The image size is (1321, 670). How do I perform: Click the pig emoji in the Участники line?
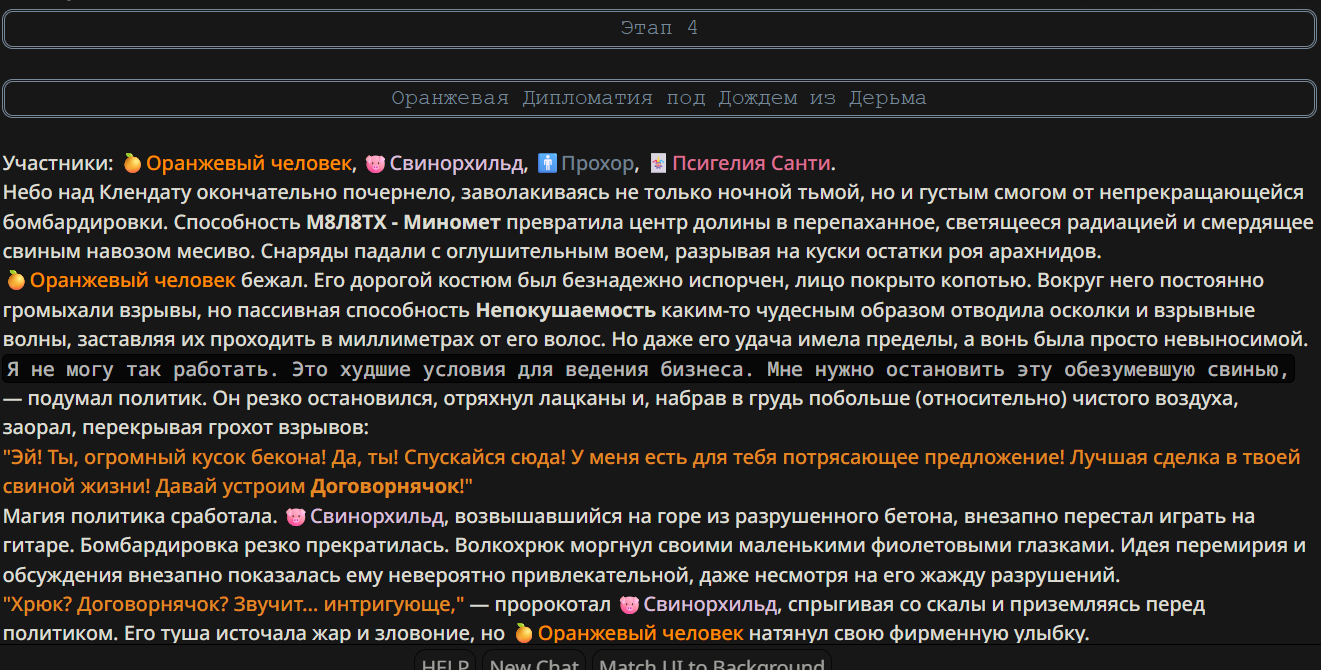(375, 163)
